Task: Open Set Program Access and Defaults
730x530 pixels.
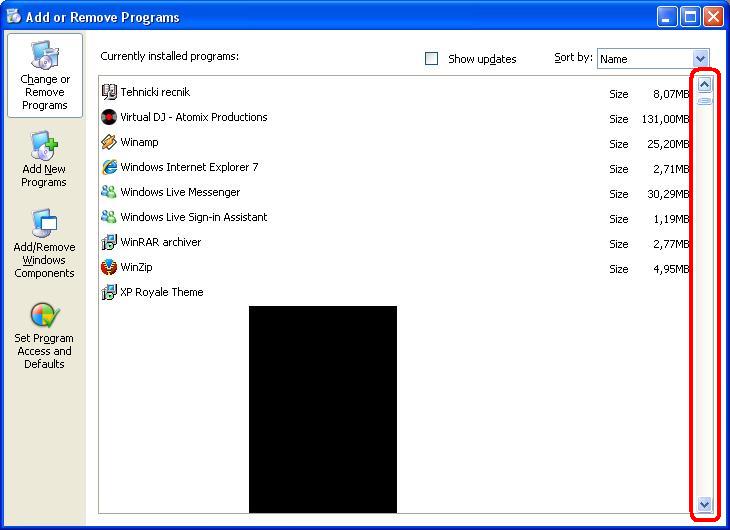Action: pos(44,336)
